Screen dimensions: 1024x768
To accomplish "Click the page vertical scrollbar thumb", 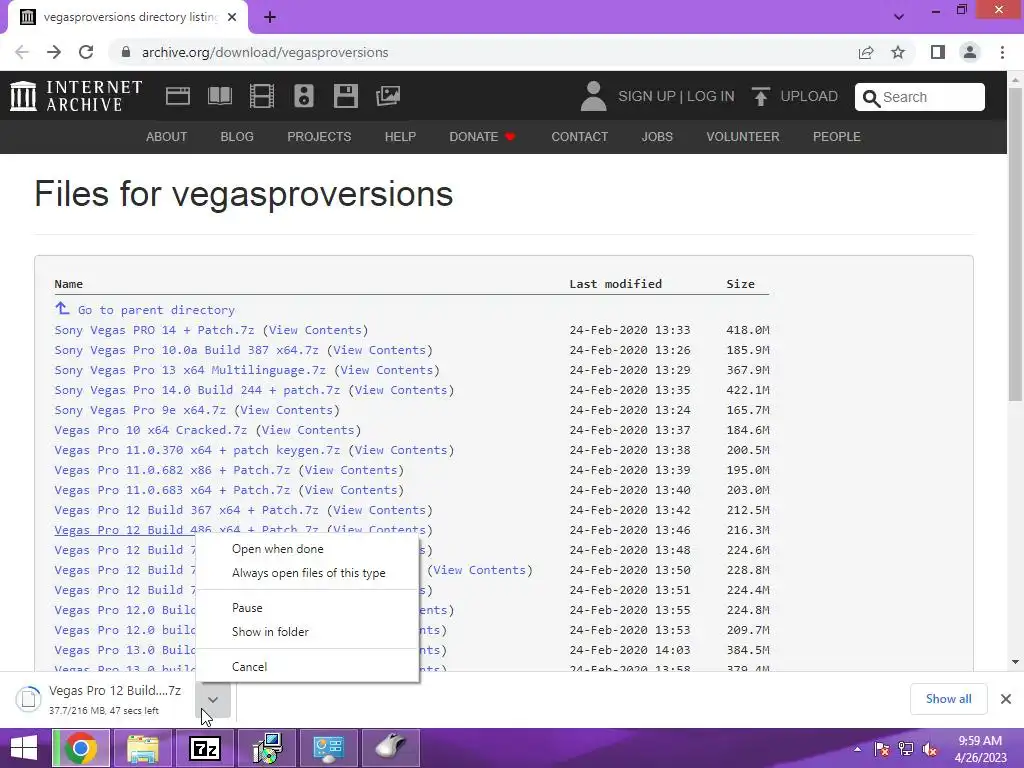I will pos(1015,243).
